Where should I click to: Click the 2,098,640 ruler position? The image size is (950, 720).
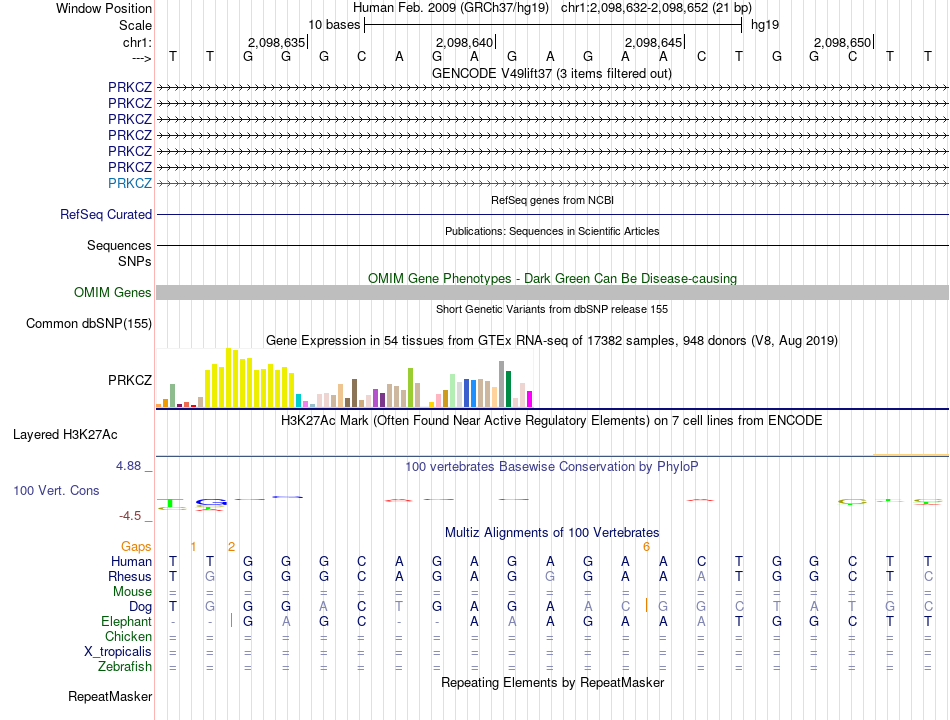(464, 42)
